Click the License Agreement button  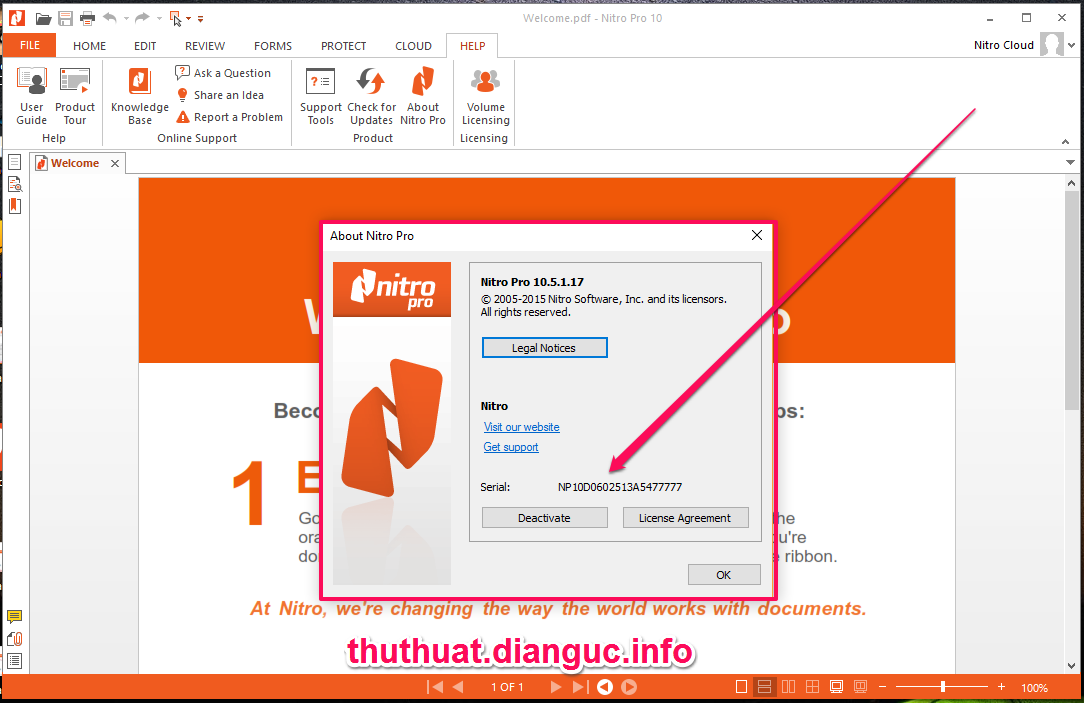pos(686,518)
